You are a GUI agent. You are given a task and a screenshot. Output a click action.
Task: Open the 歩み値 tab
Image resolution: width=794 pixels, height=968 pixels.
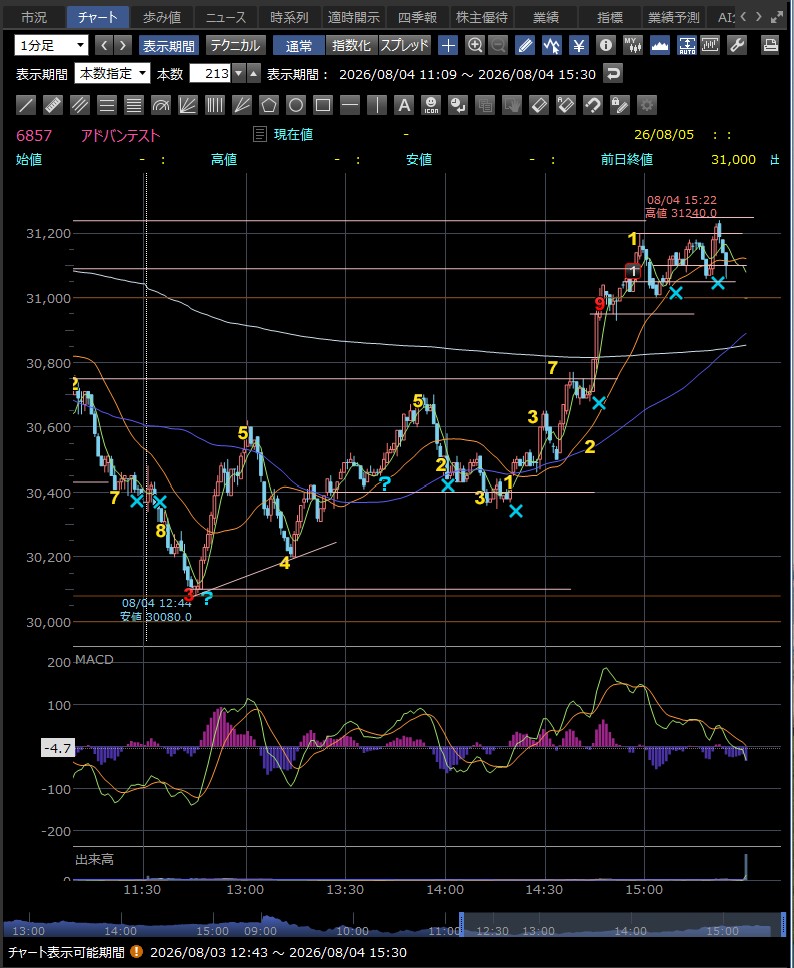click(162, 17)
